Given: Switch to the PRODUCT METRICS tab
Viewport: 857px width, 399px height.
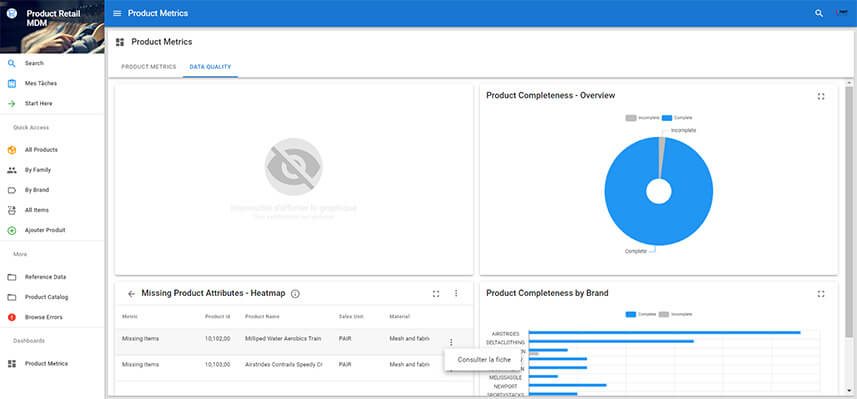Looking at the screenshot, I should 149,67.
